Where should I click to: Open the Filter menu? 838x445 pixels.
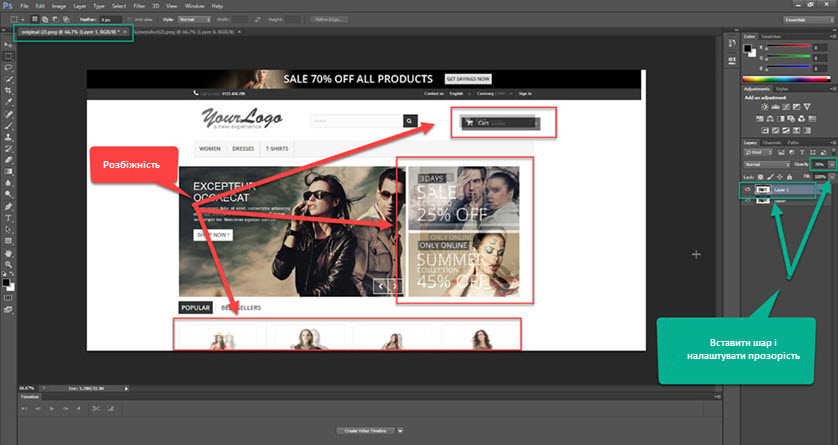139,6
